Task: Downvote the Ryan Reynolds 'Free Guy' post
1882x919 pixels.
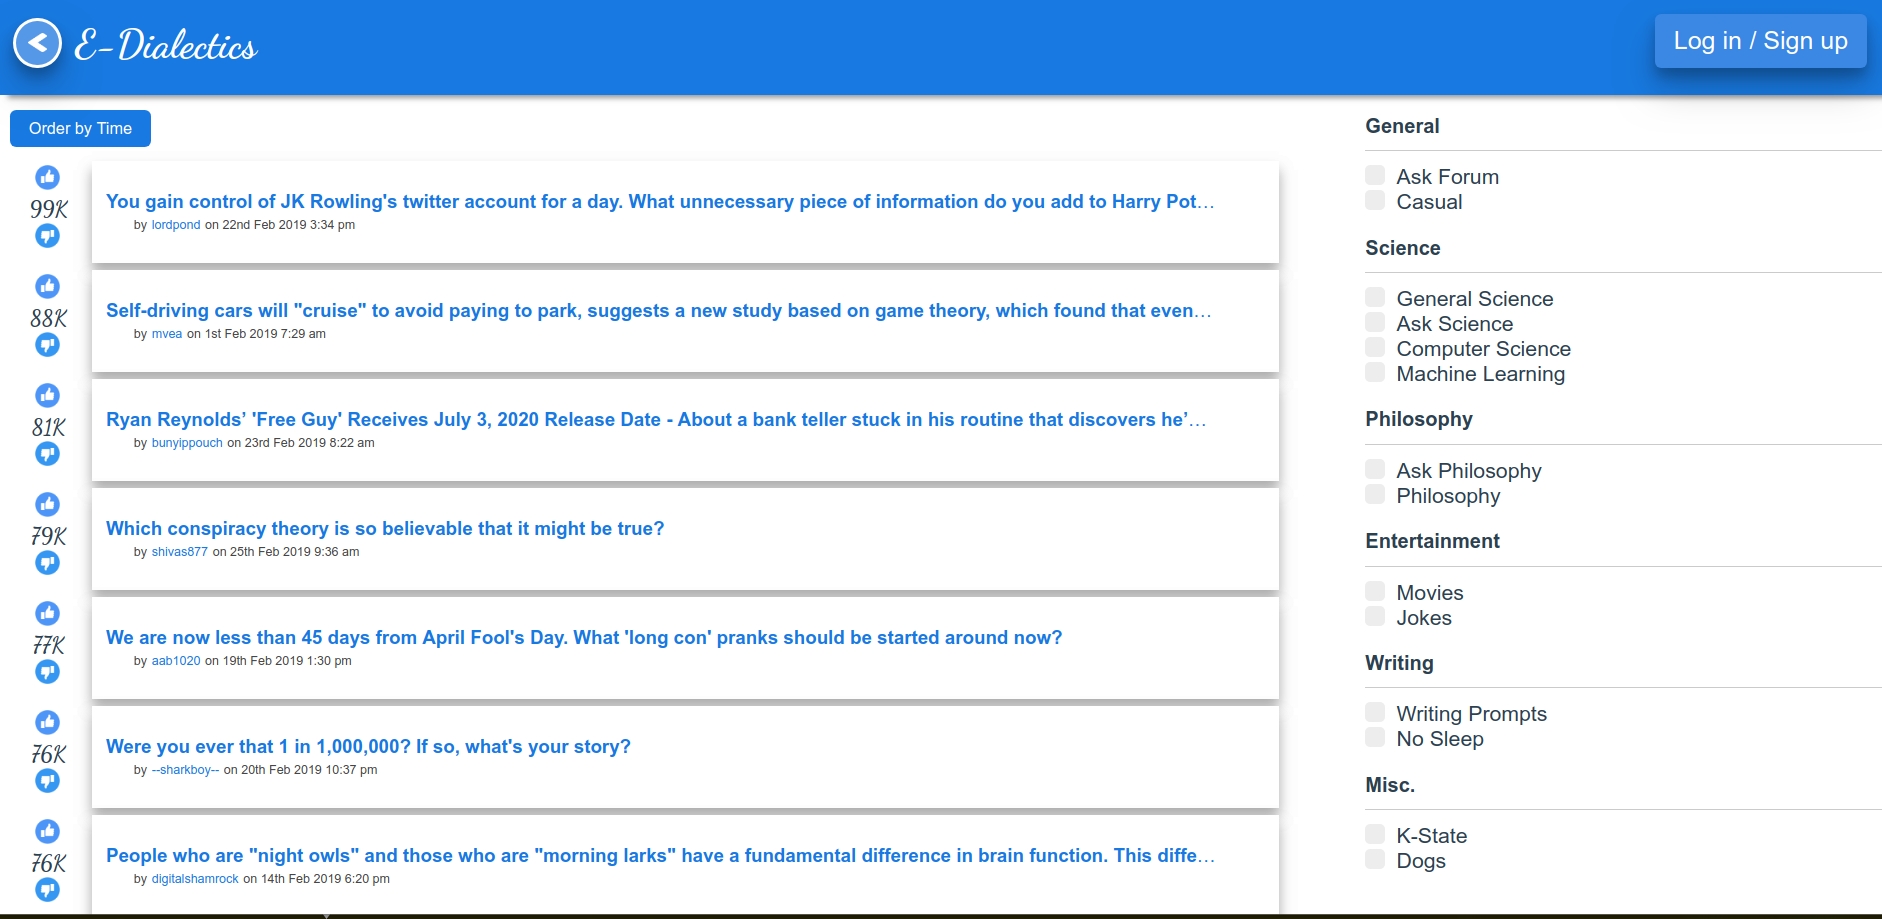Action: click(48, 454)
